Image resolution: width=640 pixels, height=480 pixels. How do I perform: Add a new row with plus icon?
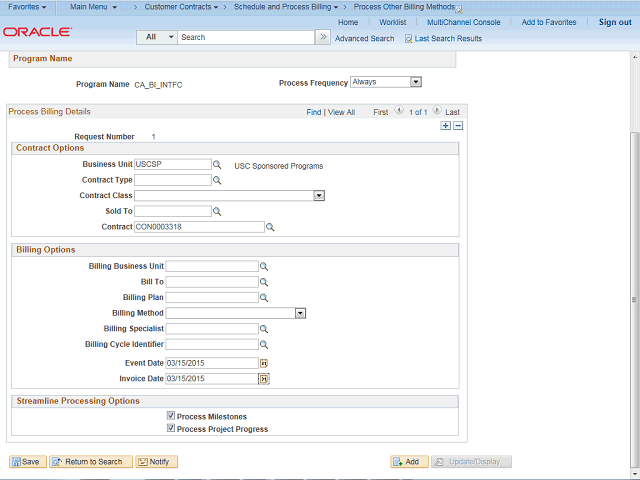tap(445, 126)
